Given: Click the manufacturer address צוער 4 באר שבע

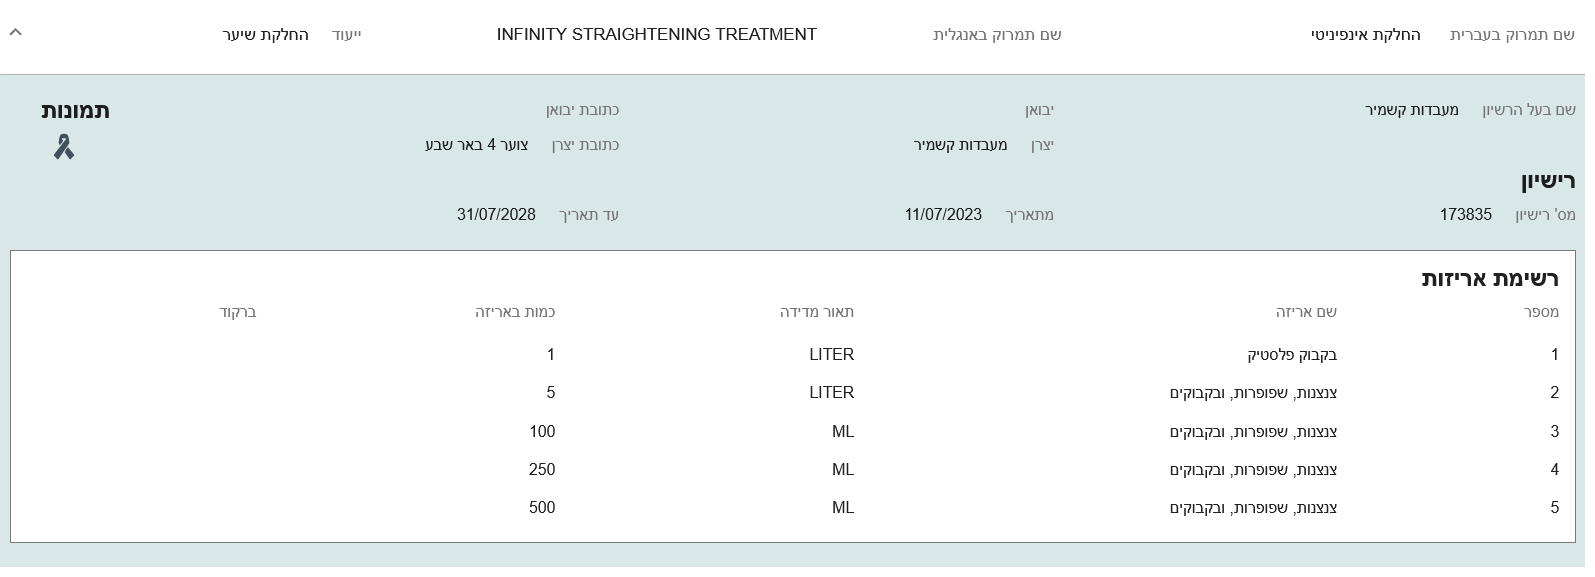Looking at the screenshot, I should 477,145.
